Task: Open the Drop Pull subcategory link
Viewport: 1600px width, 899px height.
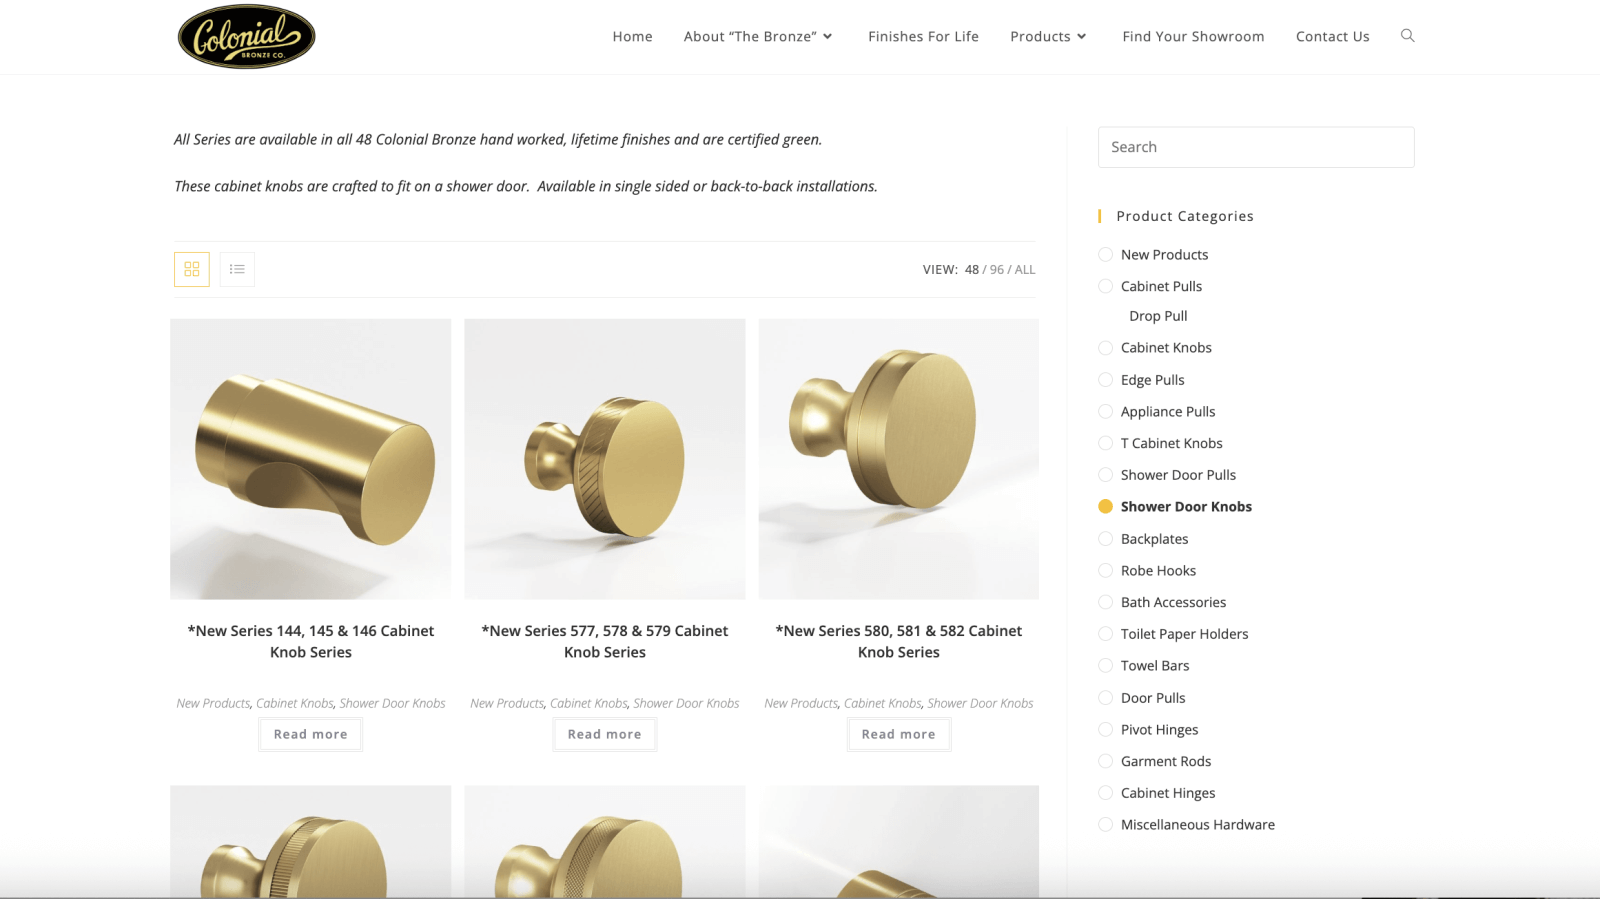Action: click(x=1158, y=316)
